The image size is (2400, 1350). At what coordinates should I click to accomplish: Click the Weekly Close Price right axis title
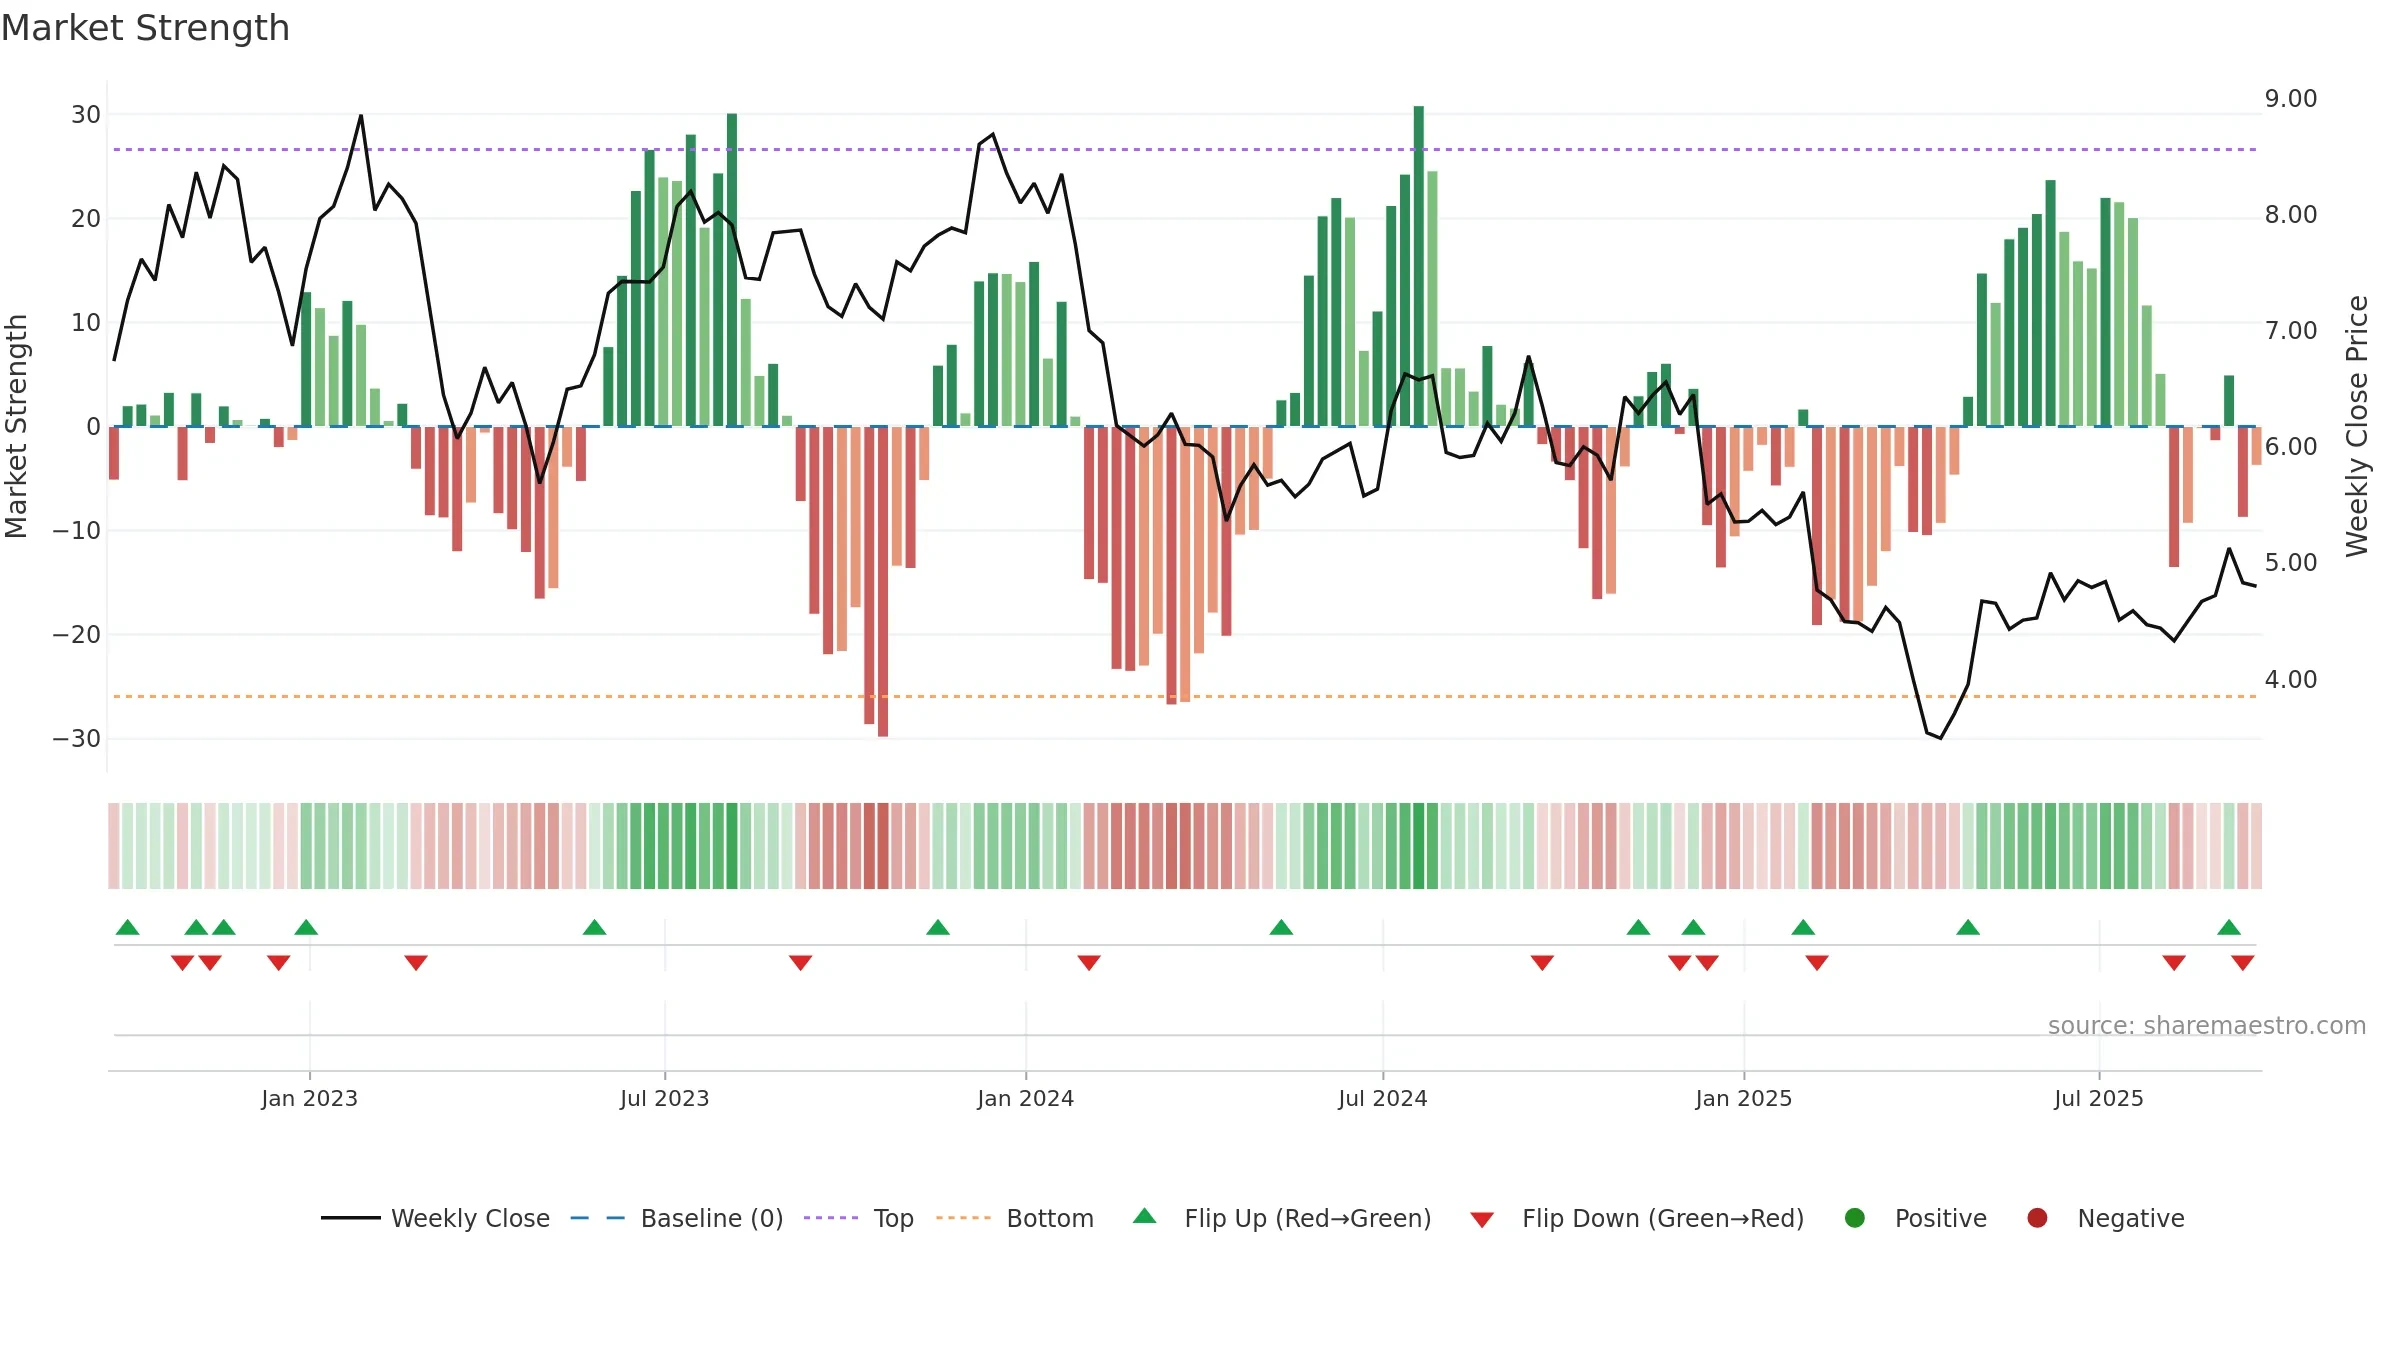point(2357,426)
